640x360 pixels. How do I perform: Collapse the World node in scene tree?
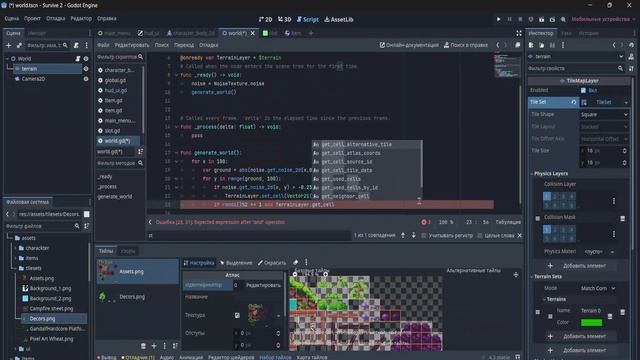pyautogui.click(x=7, y=59)
